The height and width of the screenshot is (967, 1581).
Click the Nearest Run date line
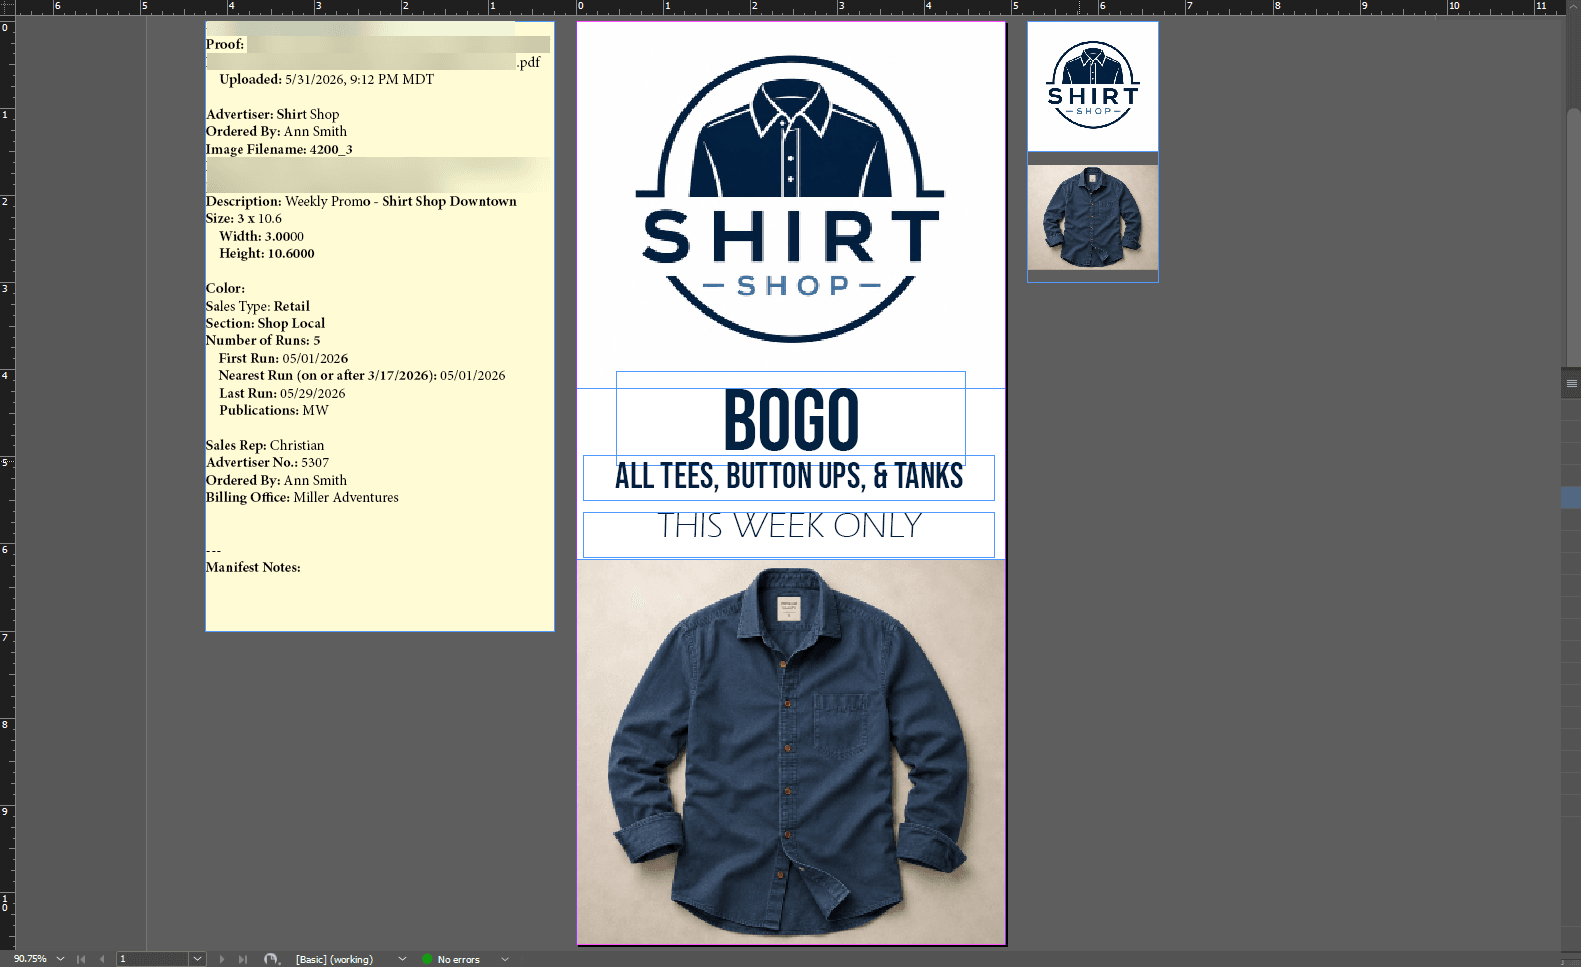362,375
